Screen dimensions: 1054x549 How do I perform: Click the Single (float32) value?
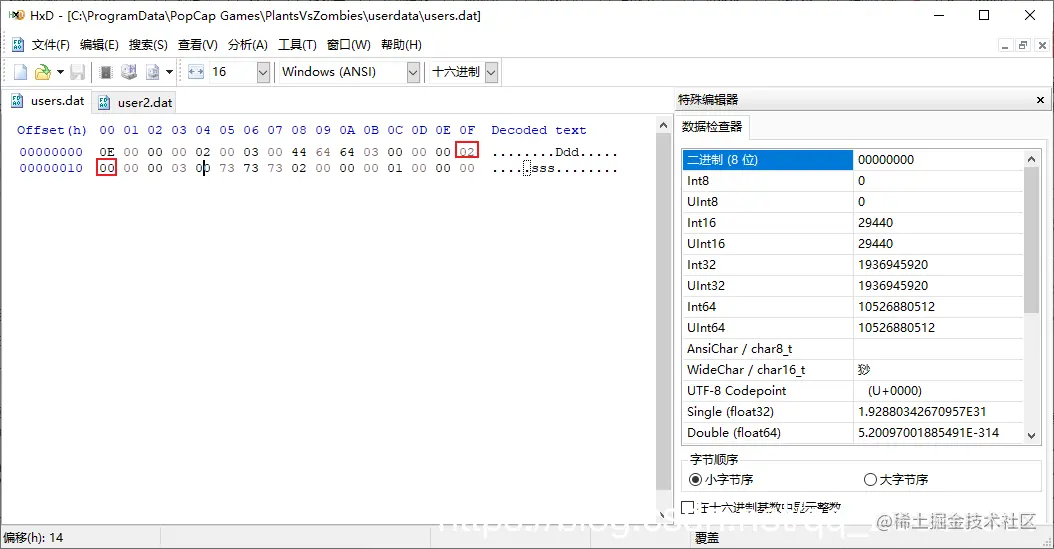pos(924,412)
